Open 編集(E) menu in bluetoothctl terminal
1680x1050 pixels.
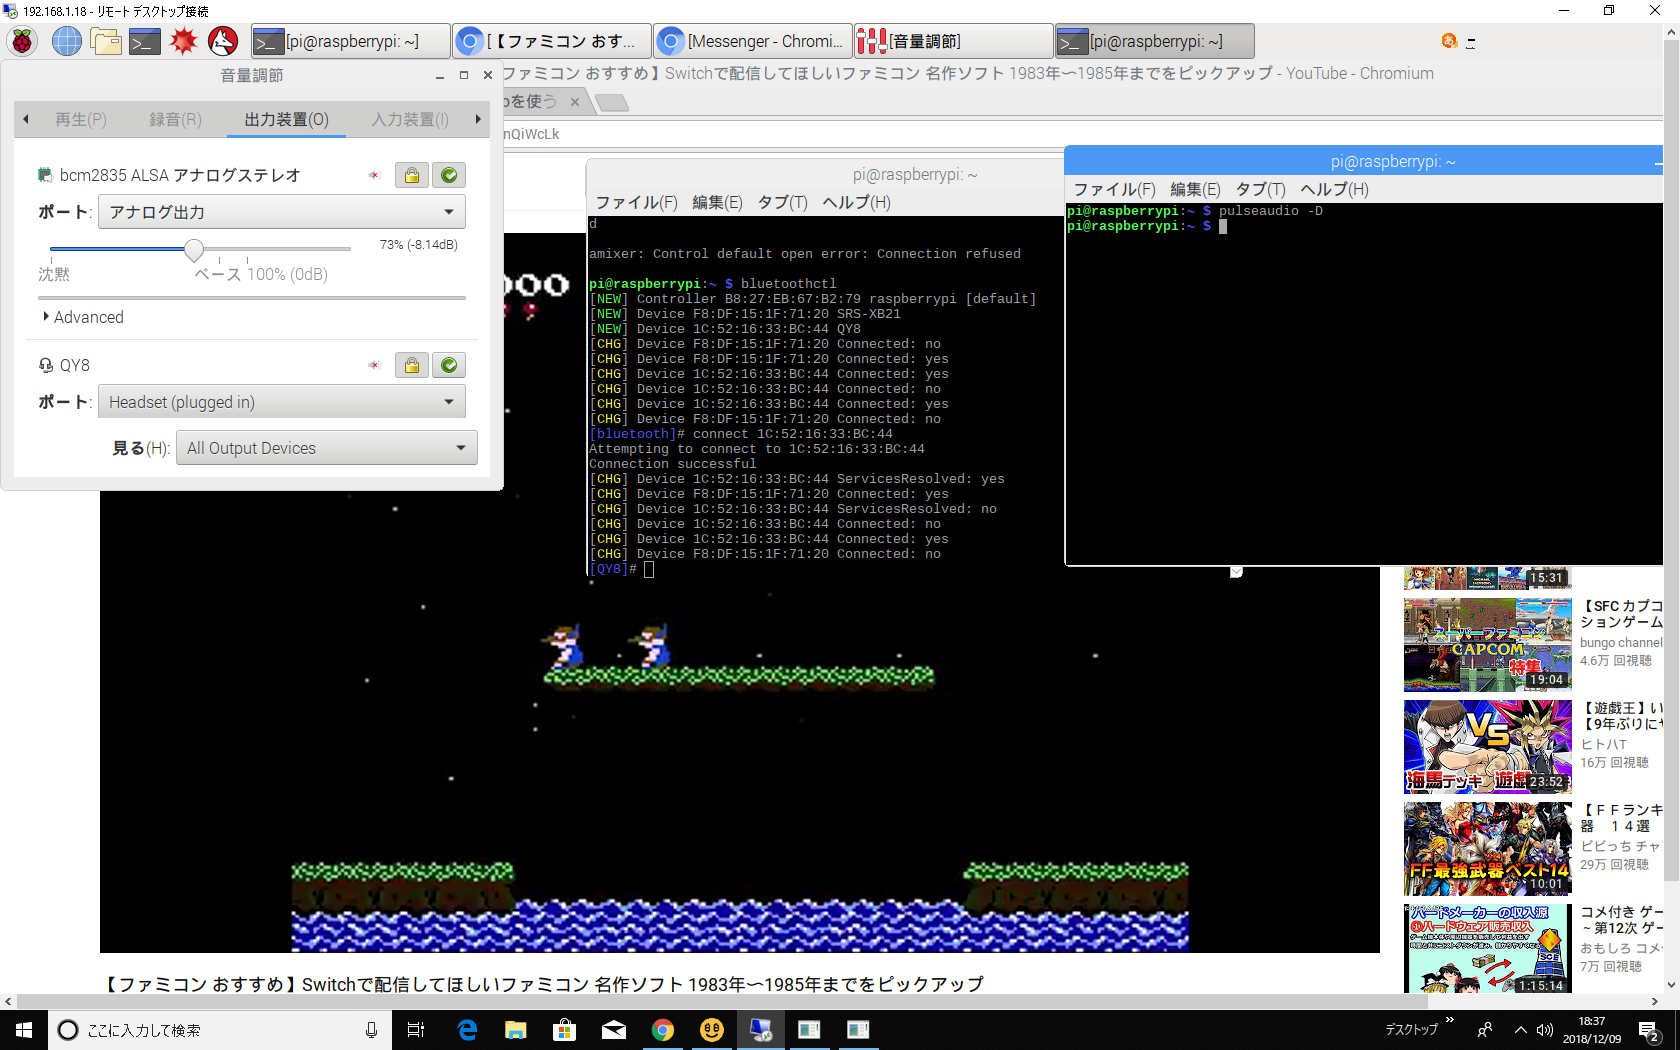click(x=717, y=202)
